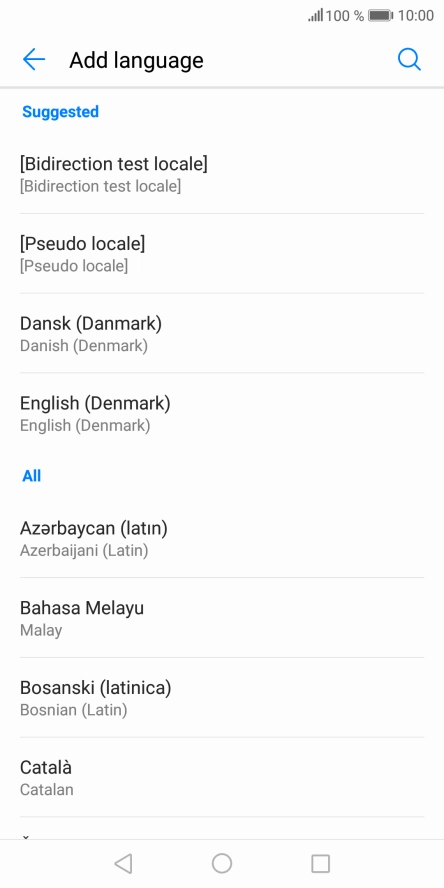The height and width of the screenshot is (888, 444).
Task: Tap the All section header
Action: (x=32, y=476)
